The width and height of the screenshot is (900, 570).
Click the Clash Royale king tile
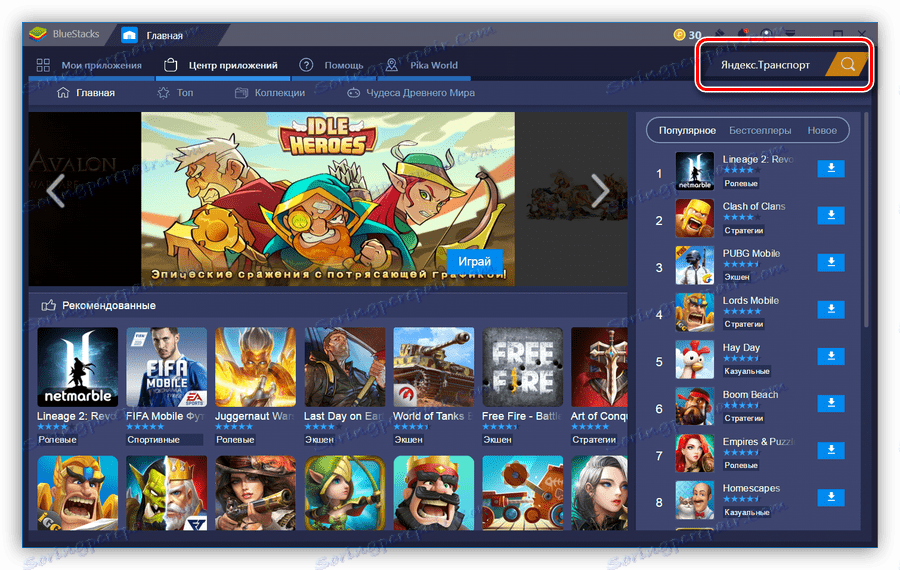coord(433,493)
